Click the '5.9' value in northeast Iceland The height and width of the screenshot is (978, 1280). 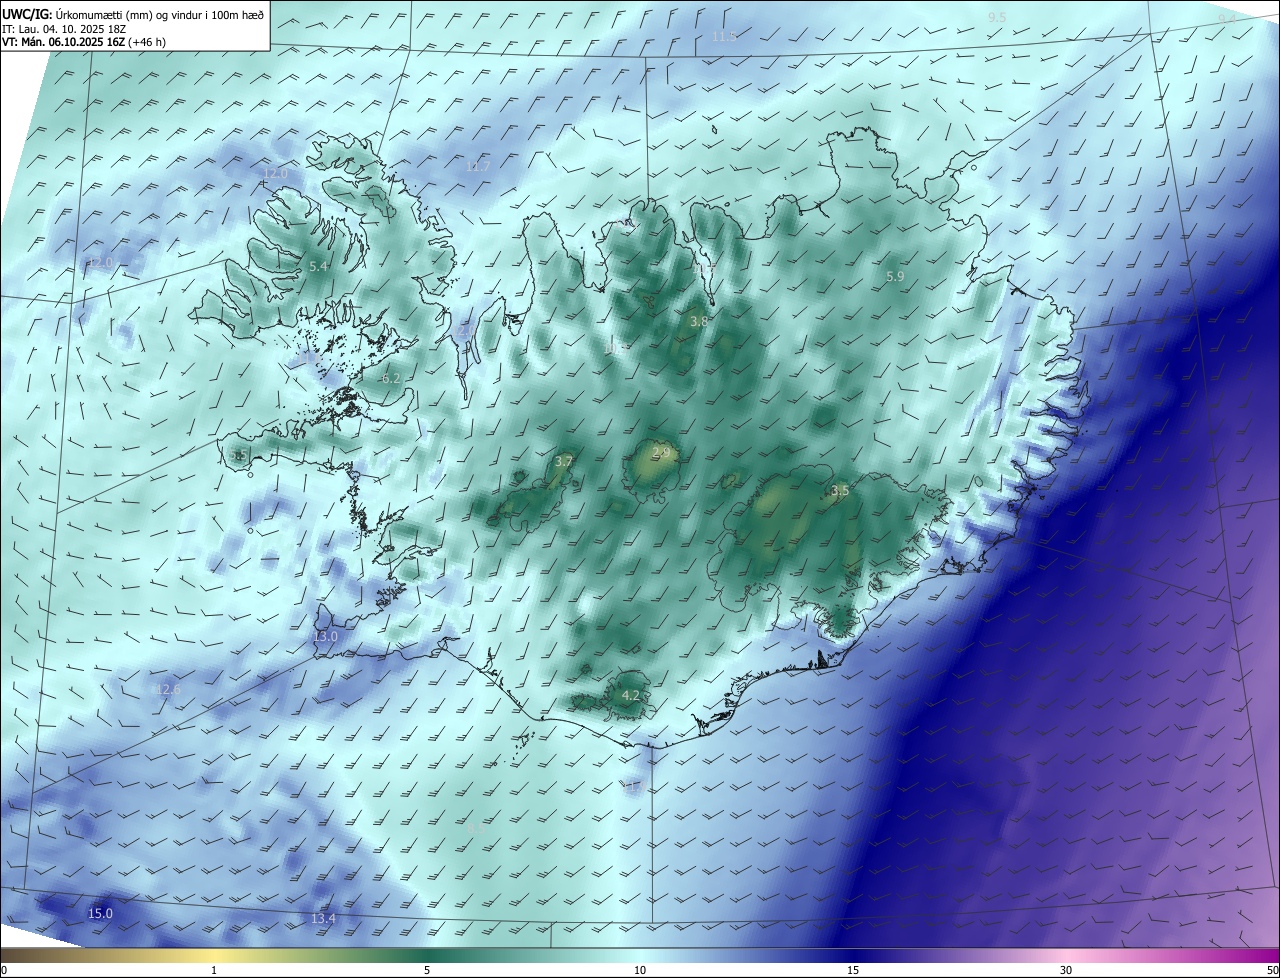(895, 276)
